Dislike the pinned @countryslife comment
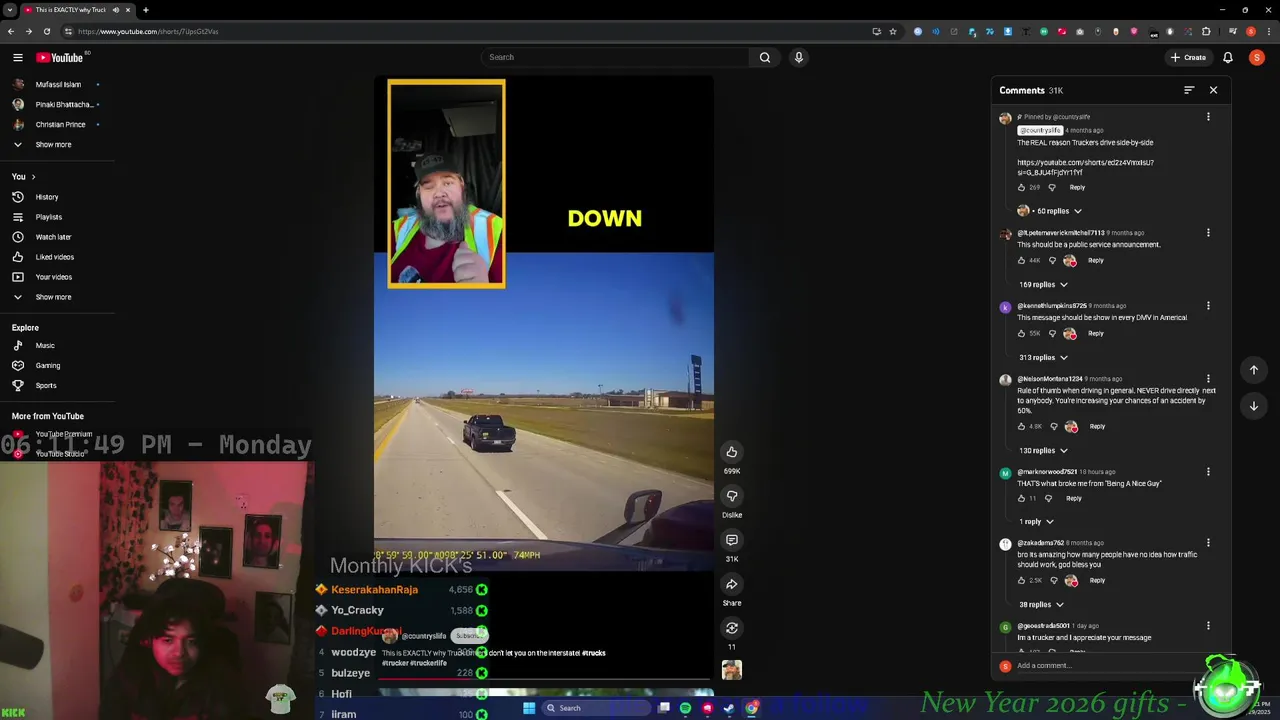Image resolution: width=1280 pixels, height=720 pixels. point(1051,187)
